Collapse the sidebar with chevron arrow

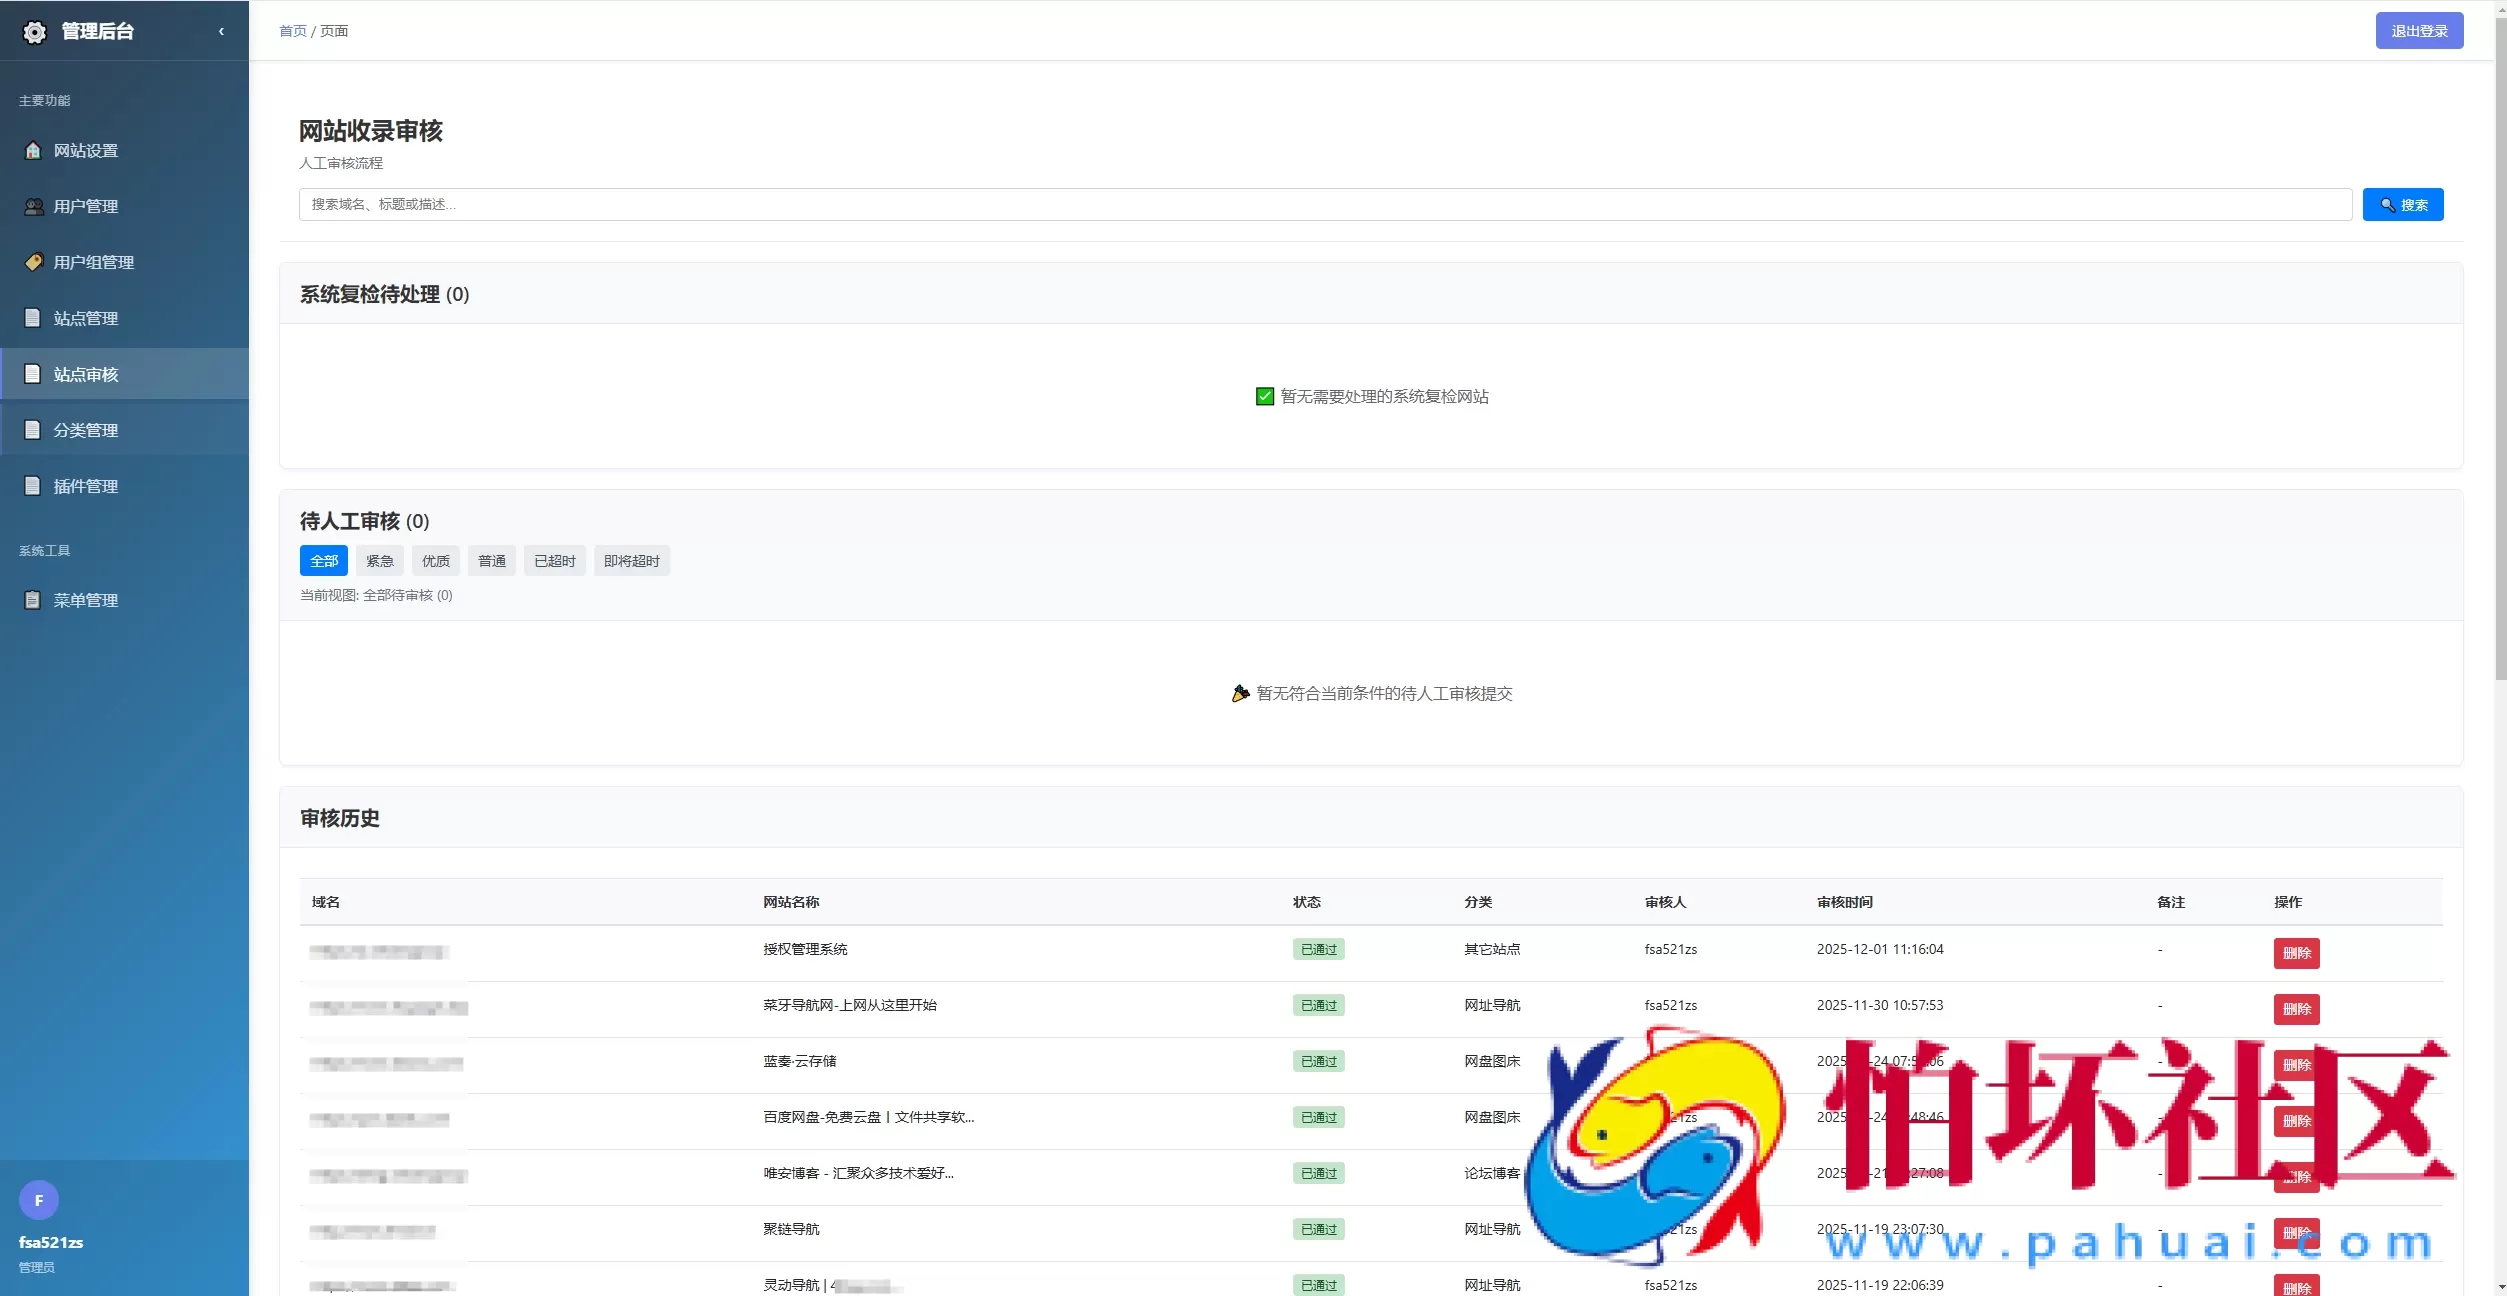coord(221,31)
